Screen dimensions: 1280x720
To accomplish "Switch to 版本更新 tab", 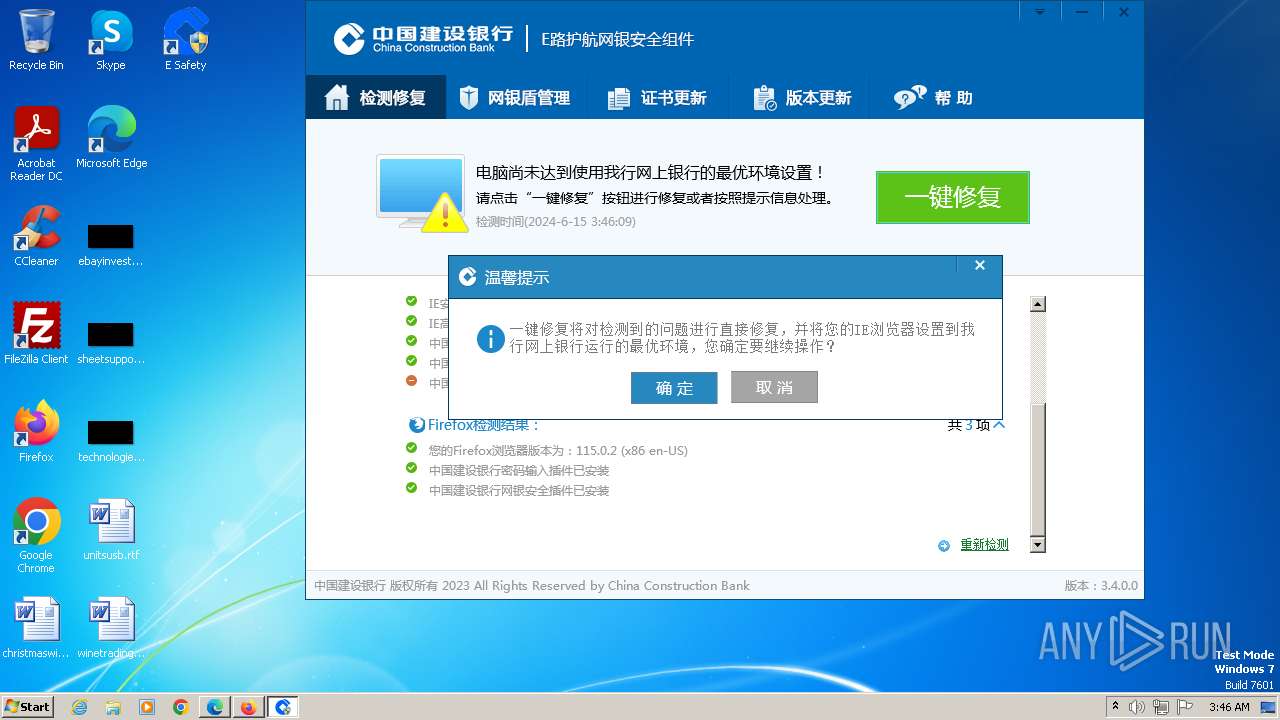I will tap(802, 98).
